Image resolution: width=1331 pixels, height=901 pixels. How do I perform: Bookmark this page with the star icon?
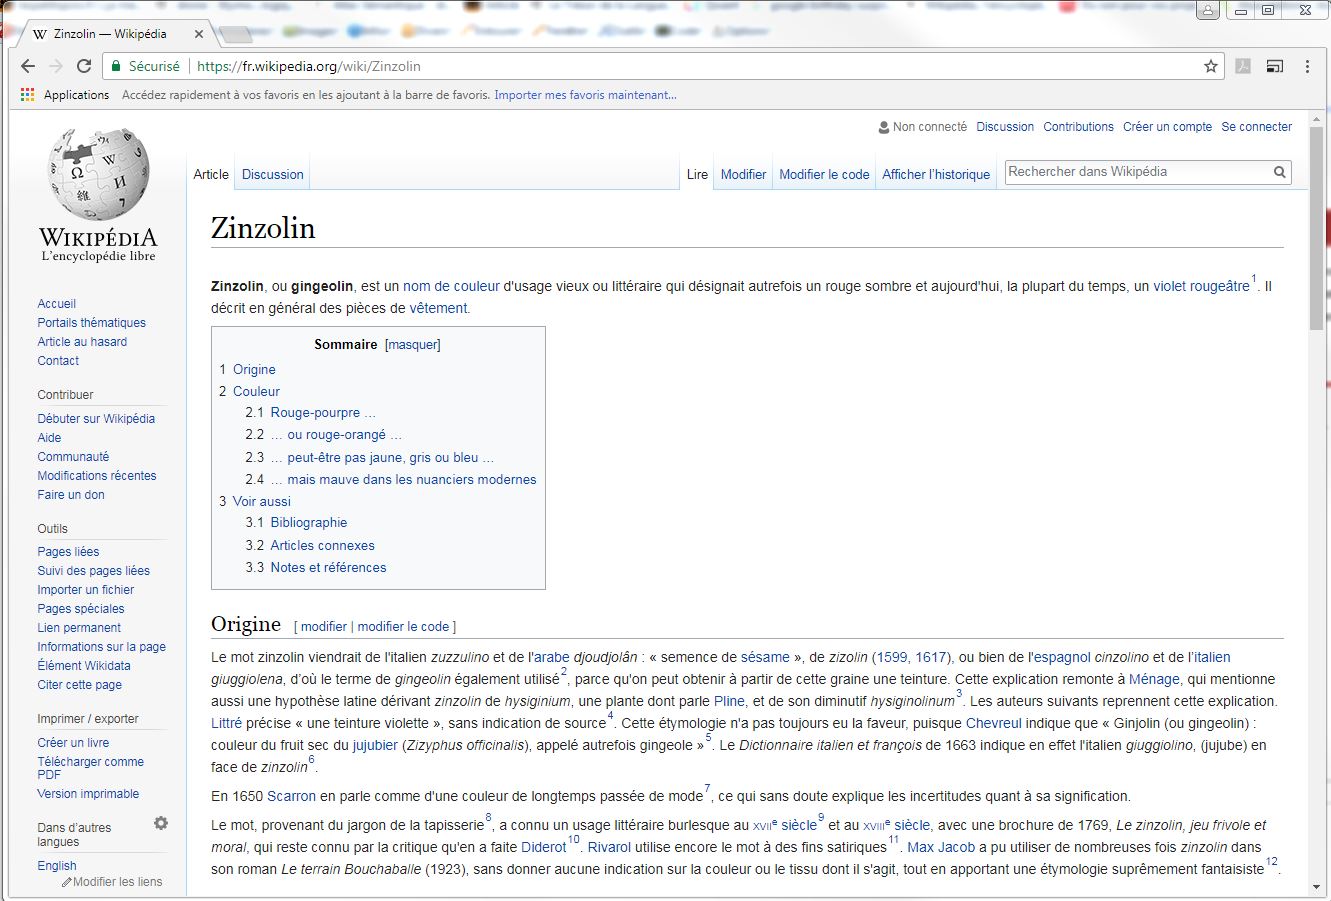click(1211, 66)
